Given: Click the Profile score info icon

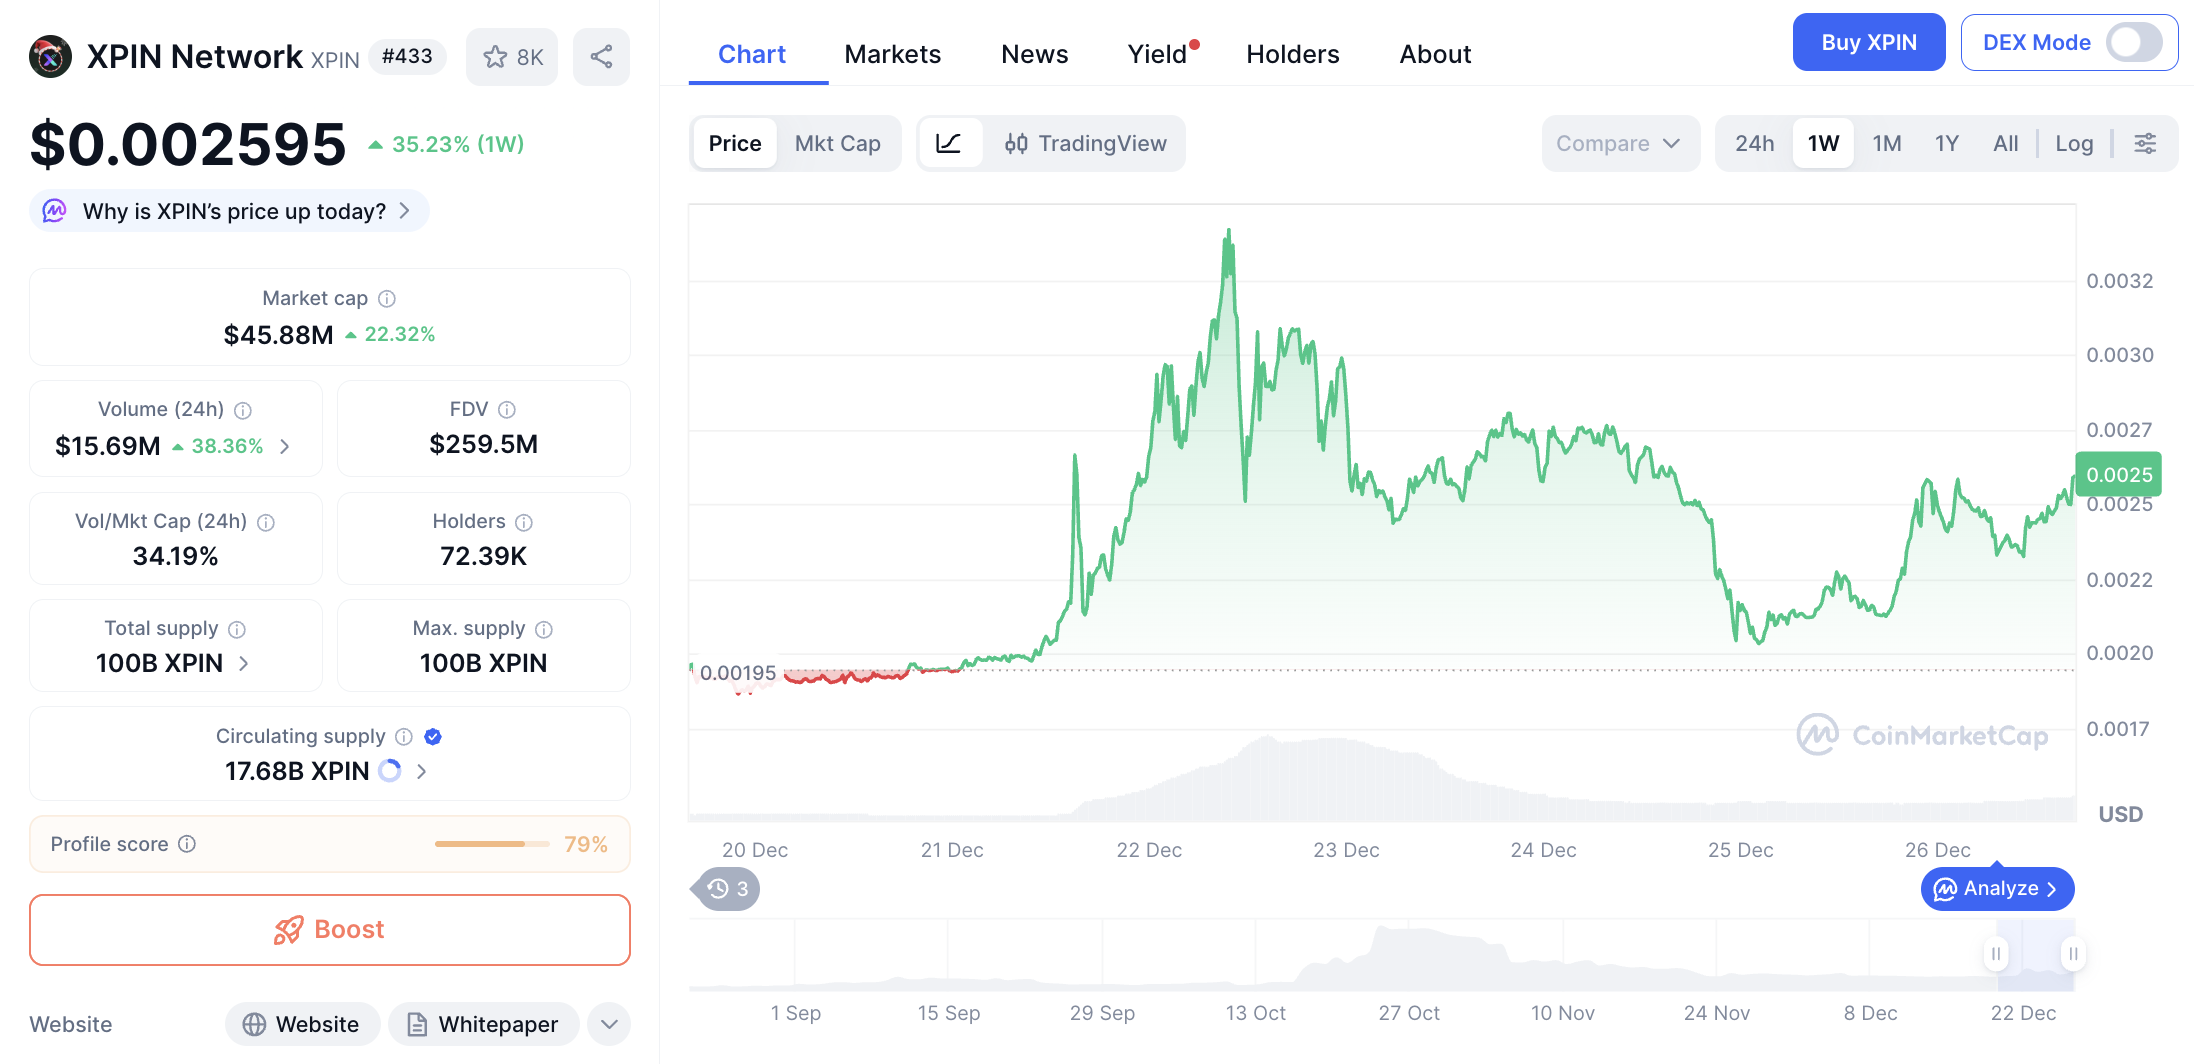Looking at the screenshot, I should [187, 844].
